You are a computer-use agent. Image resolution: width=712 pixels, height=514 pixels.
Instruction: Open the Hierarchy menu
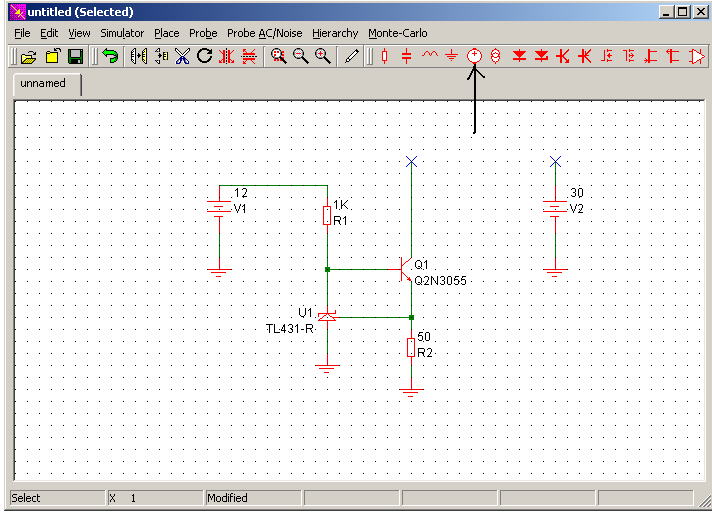point(335,33)
